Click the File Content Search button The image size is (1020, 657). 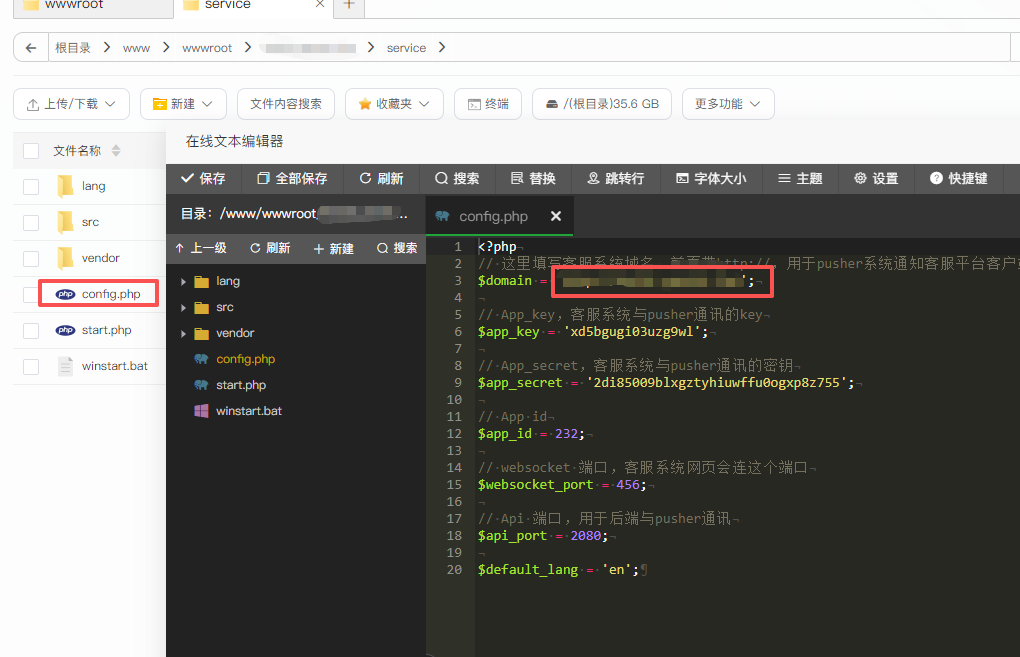point(285,104)
